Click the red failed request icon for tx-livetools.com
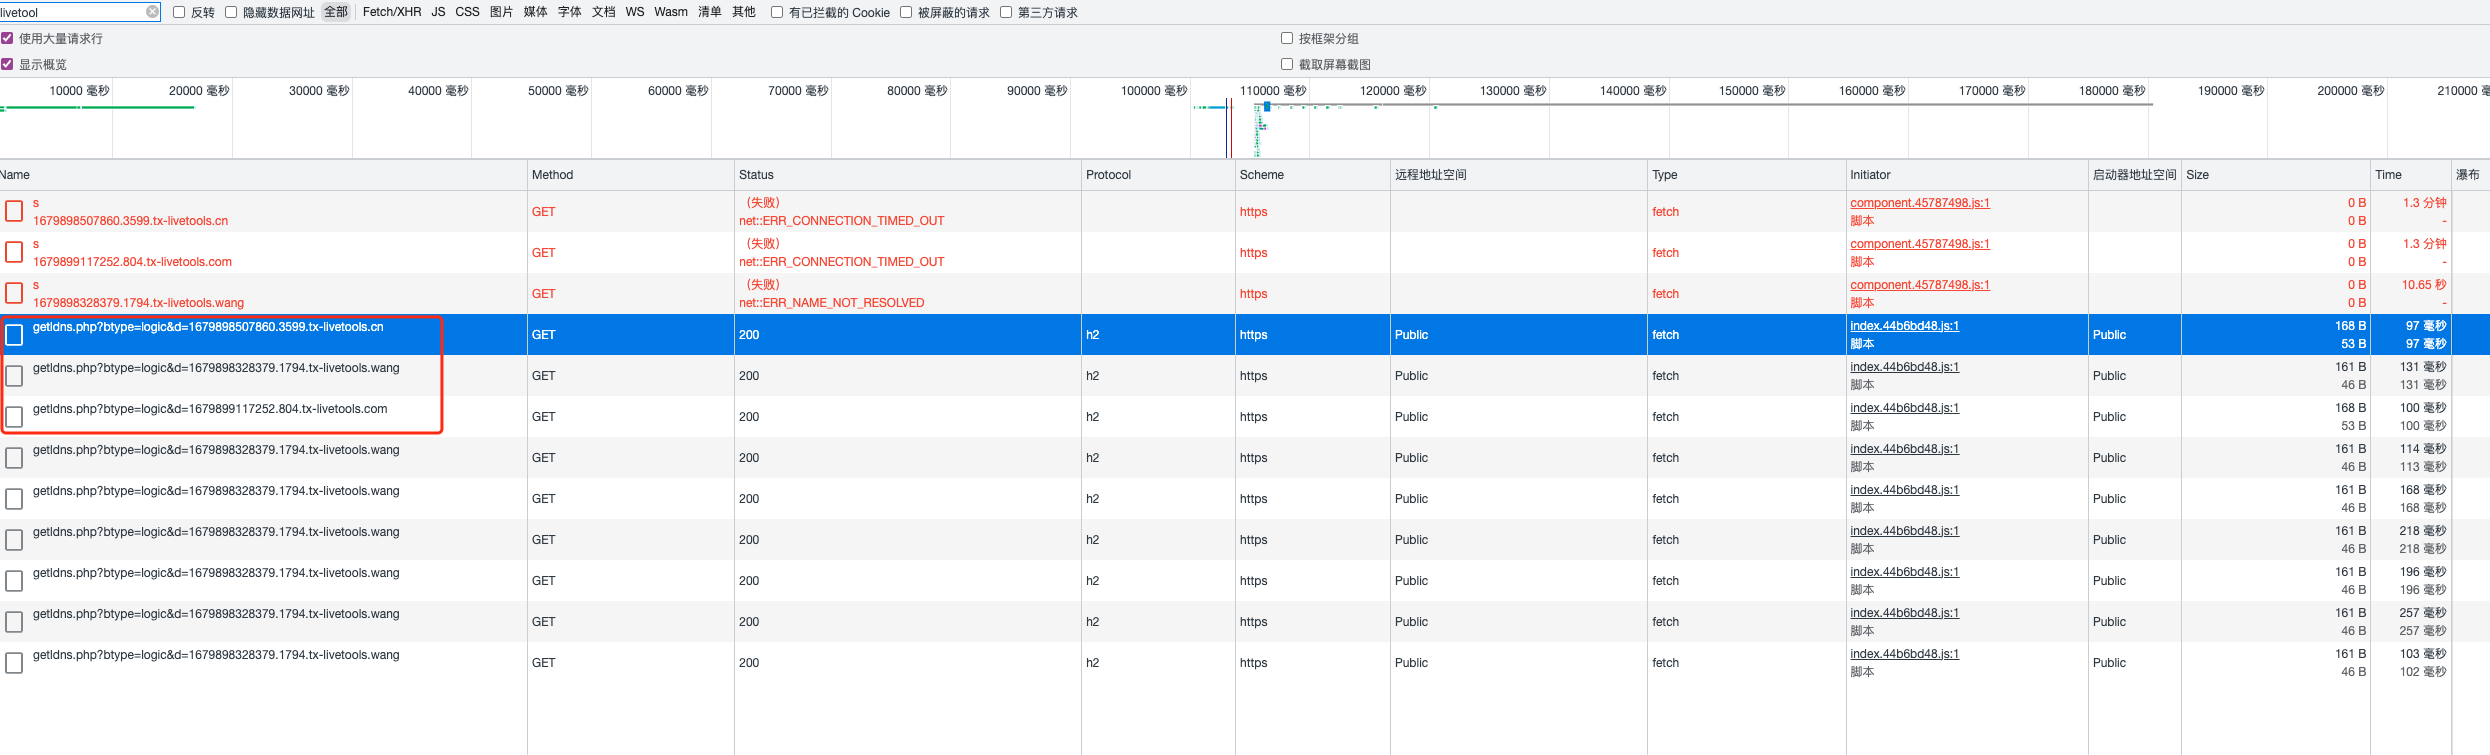 [14, 252]
